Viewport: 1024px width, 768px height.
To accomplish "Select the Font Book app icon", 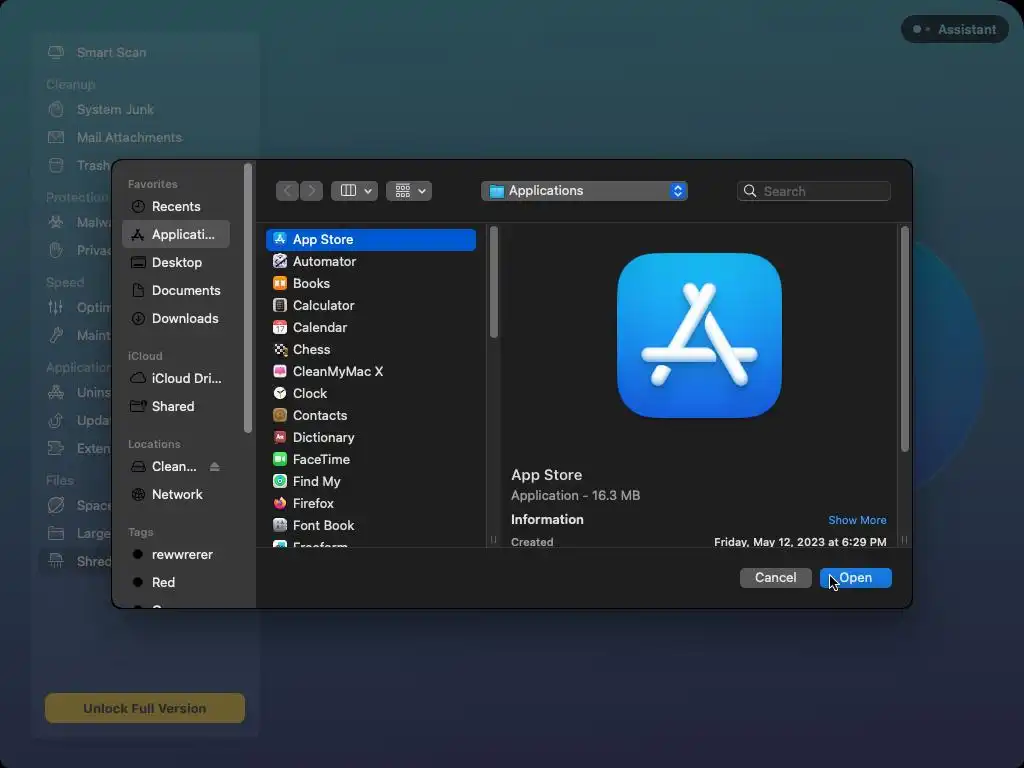I will pos(280,525).
